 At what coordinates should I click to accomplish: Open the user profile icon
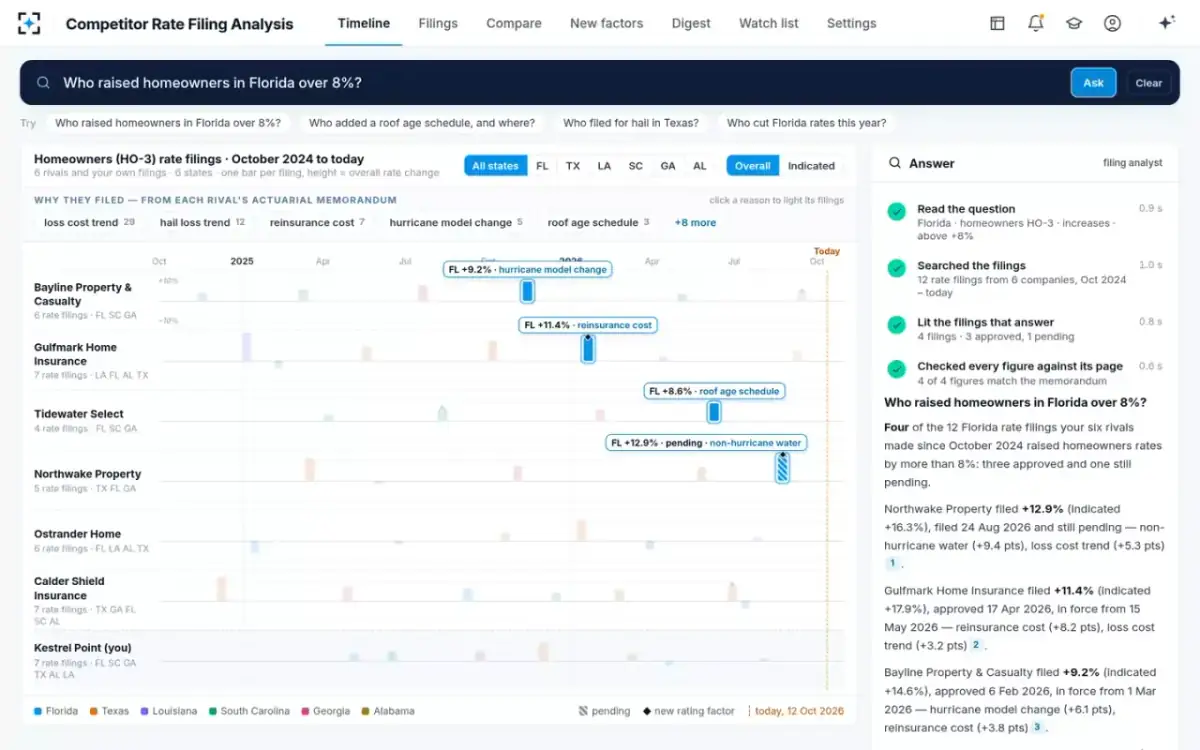pos(1112,23)
